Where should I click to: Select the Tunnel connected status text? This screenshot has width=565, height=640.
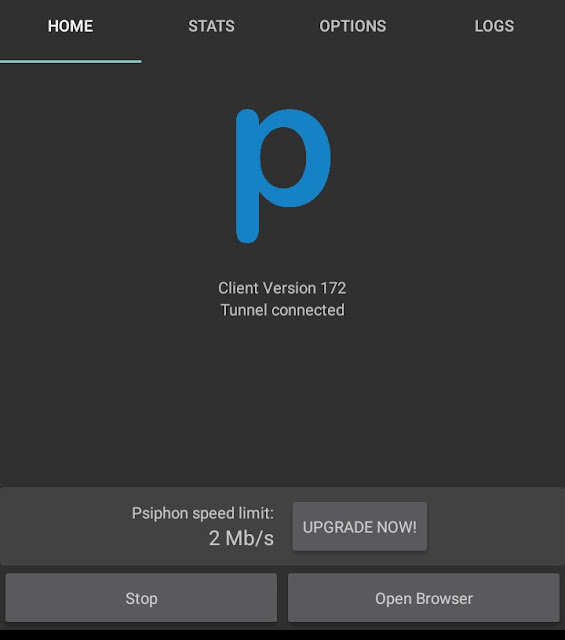pos(282,310)
